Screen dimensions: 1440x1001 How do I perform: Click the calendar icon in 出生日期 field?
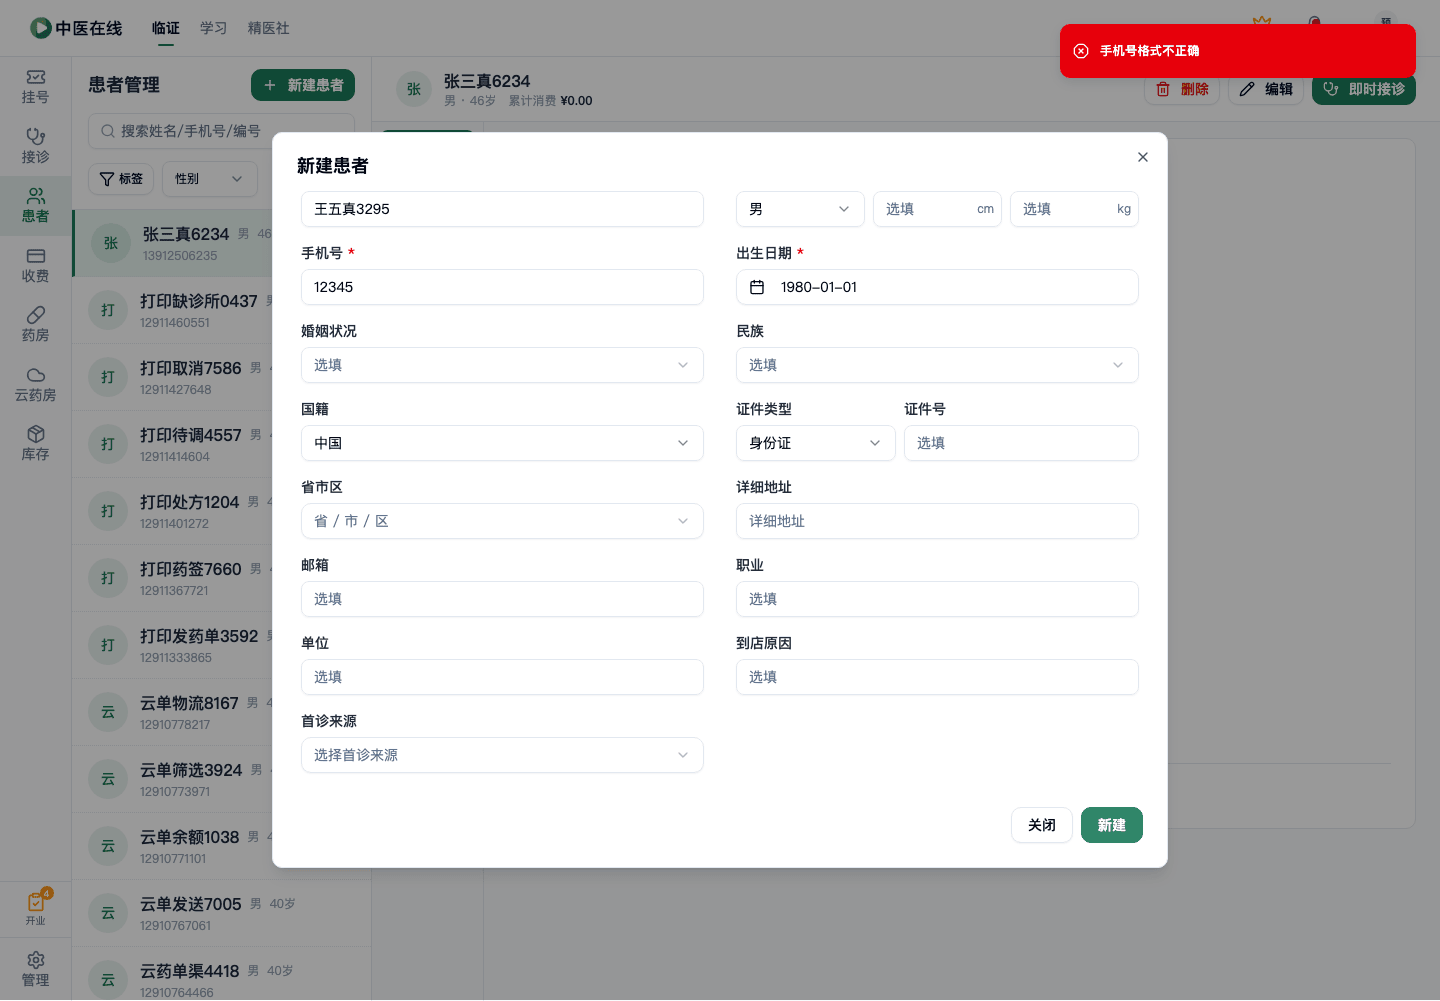point(757,287)
